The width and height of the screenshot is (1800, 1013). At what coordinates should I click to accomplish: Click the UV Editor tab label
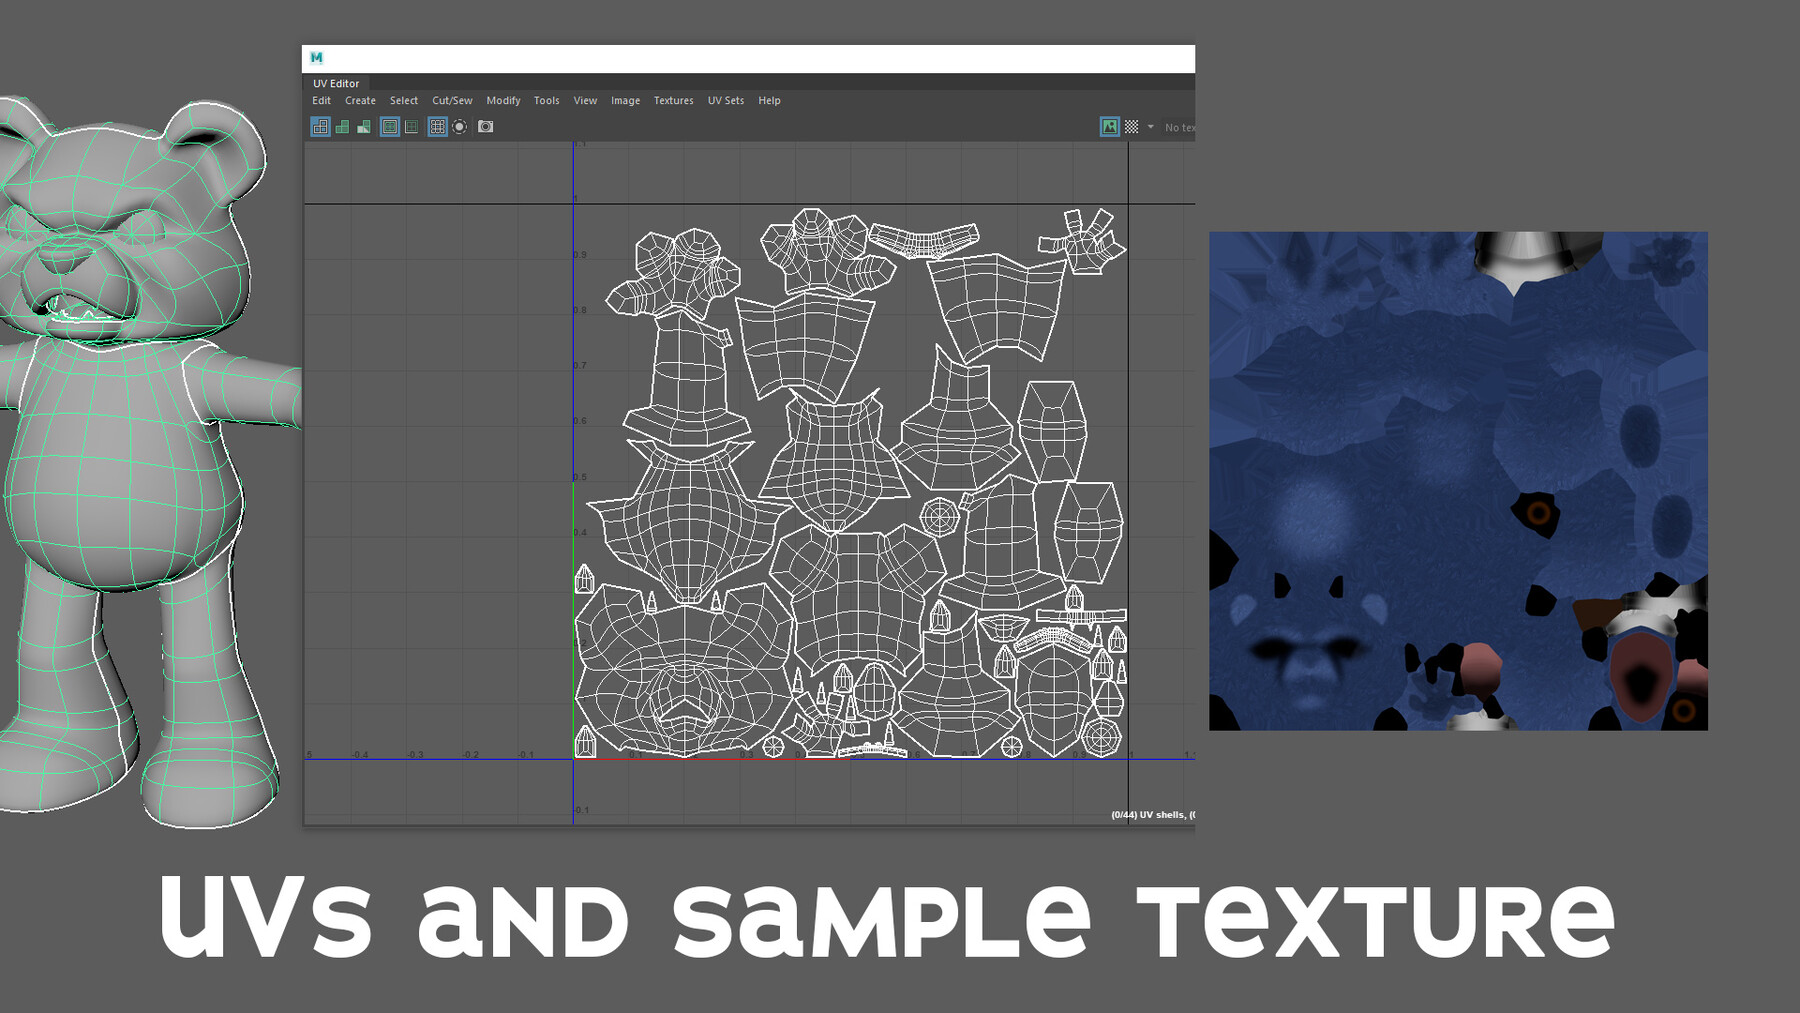[x=336, y=84]
